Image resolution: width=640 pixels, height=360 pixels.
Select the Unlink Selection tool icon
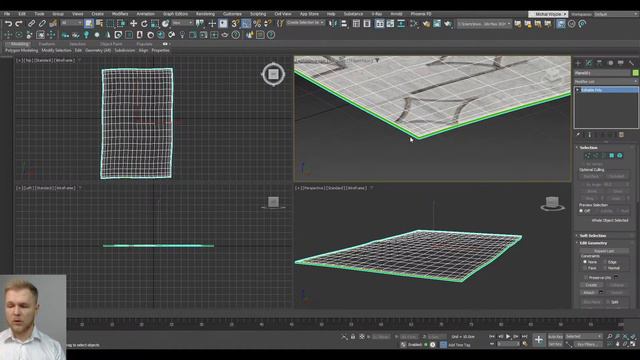click(x=42, y=24)
